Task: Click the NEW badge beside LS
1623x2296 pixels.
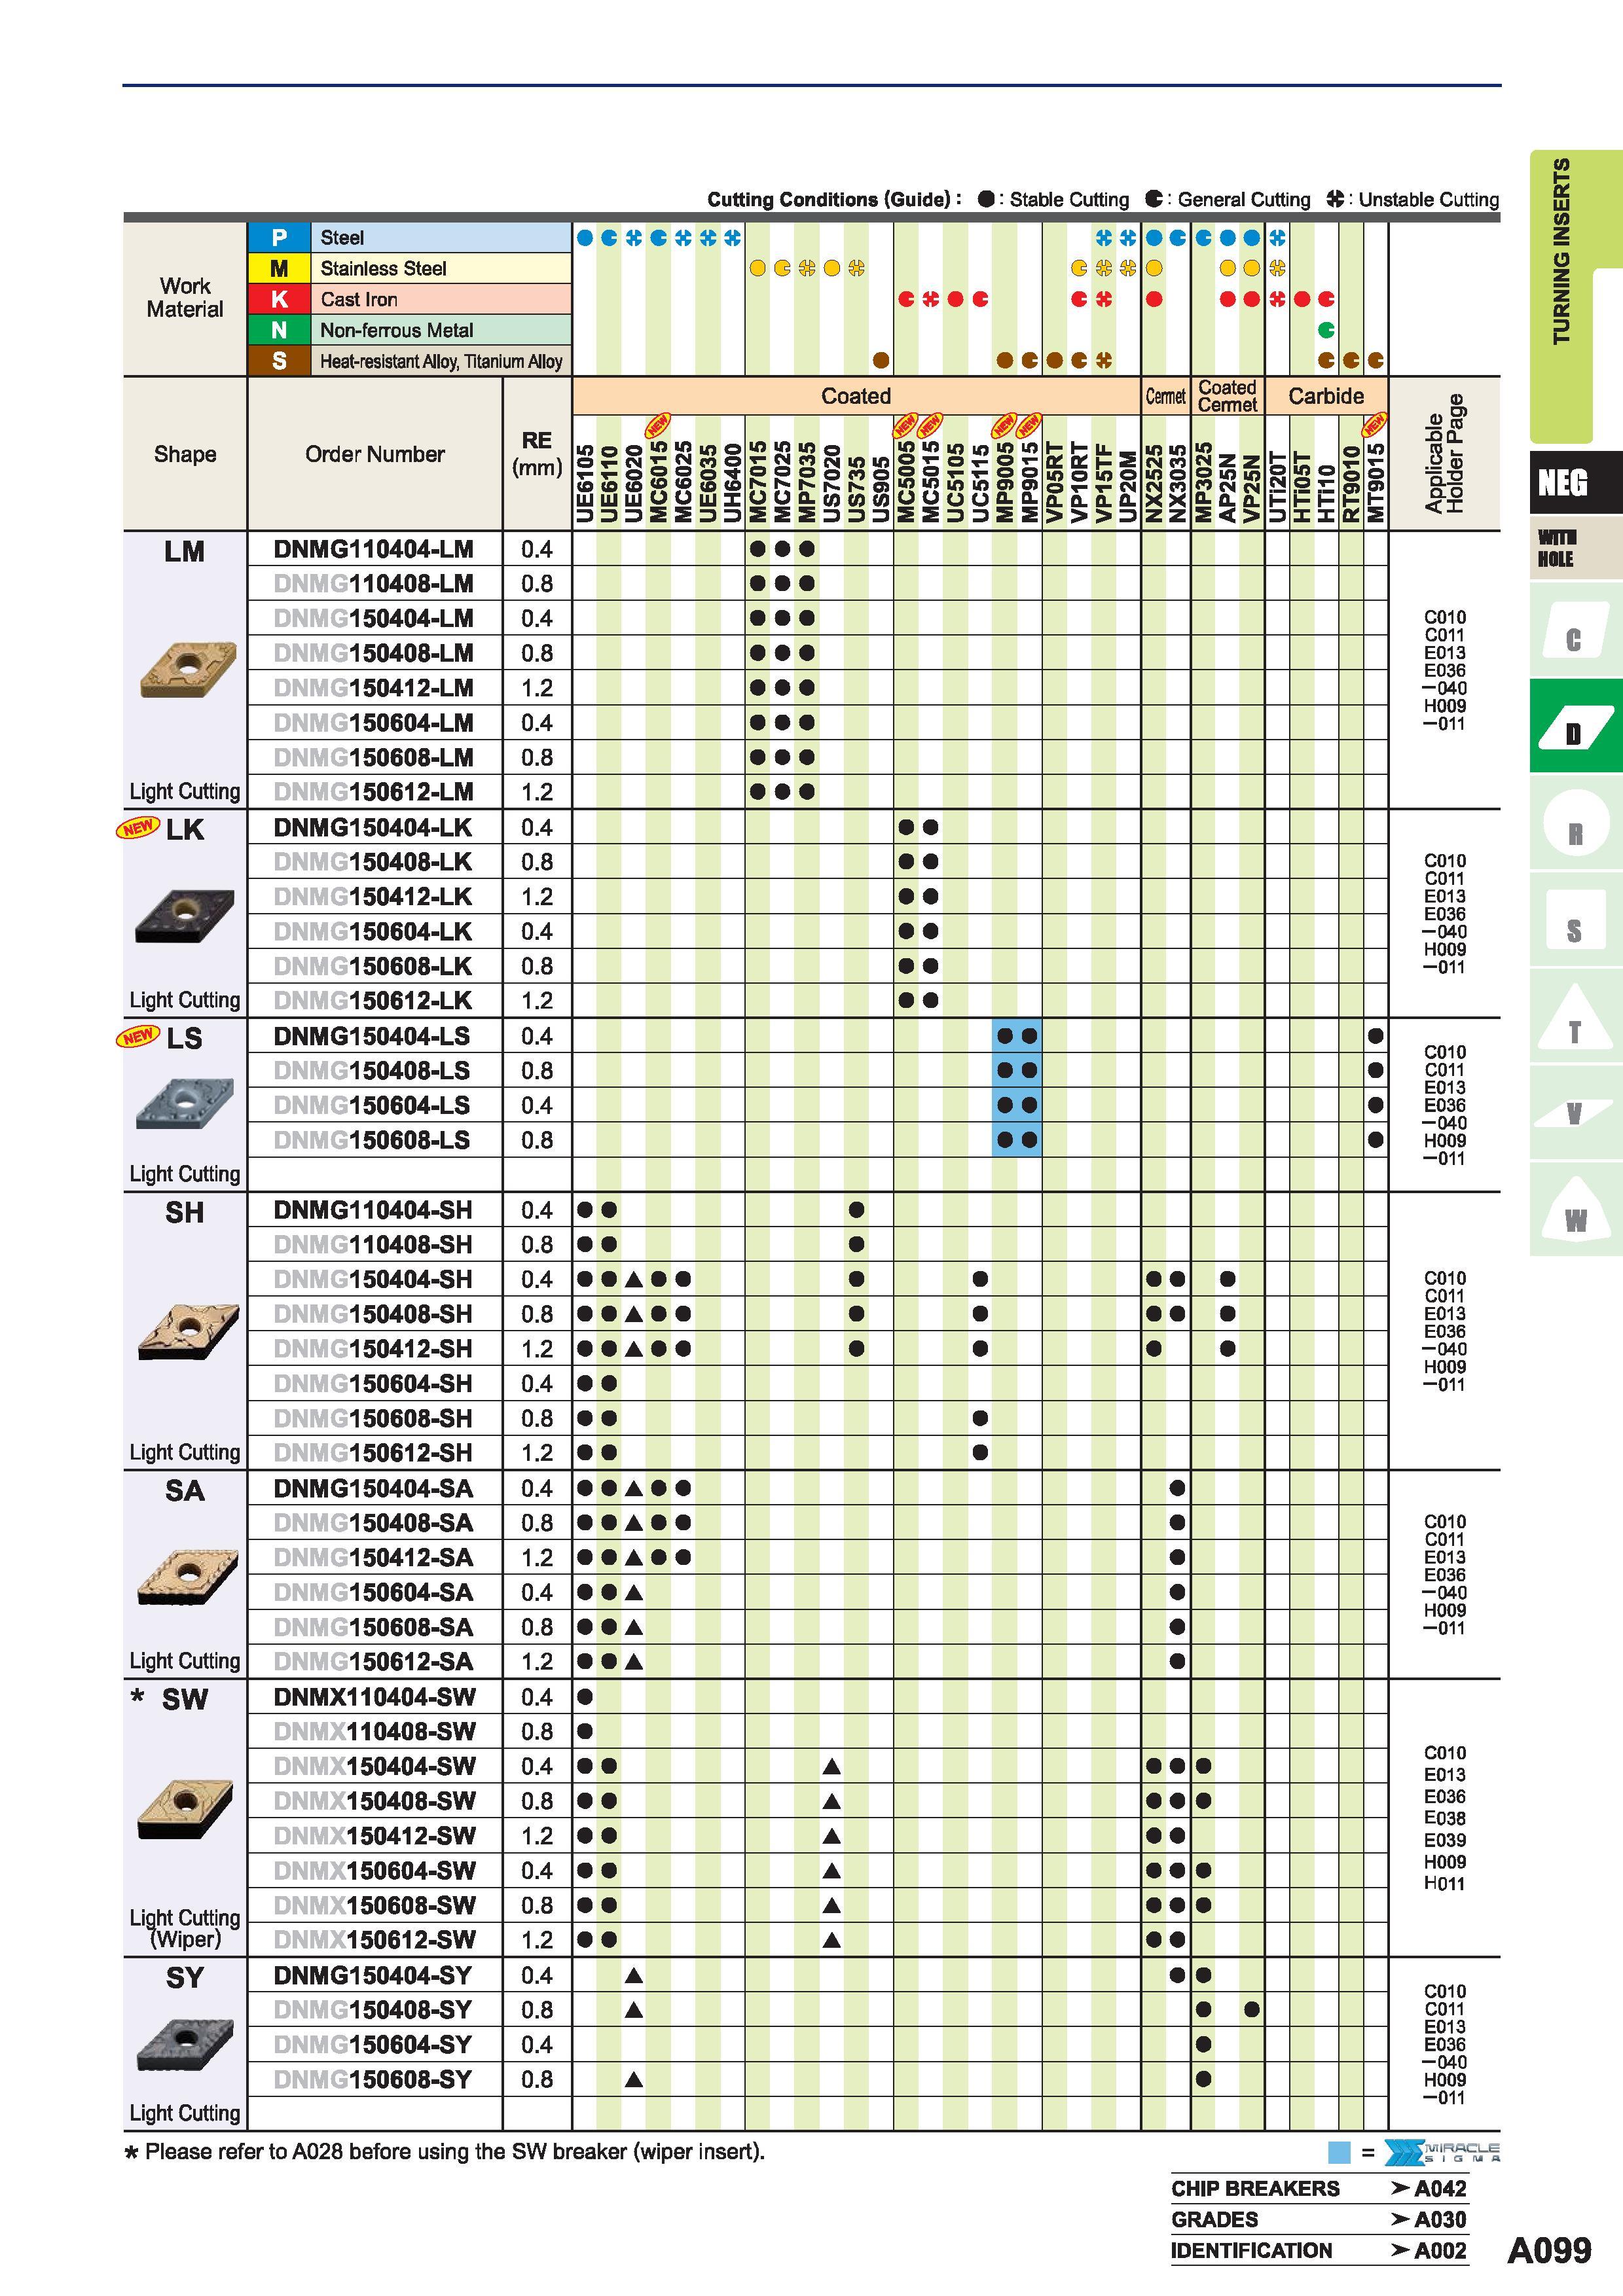Action: coord(137,1036)
